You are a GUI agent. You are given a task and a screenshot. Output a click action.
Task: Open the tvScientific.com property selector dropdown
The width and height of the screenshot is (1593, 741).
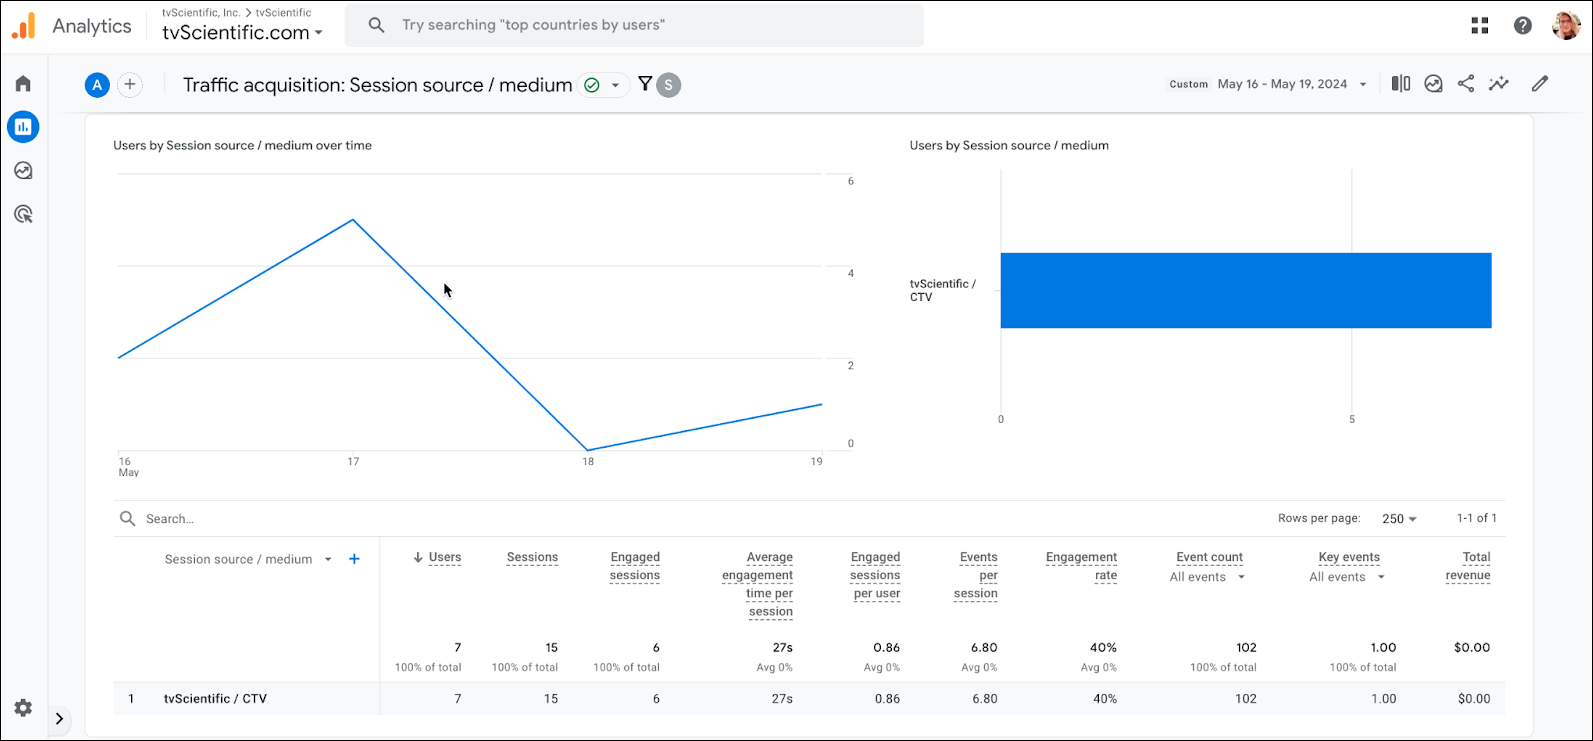coord(243,32)
